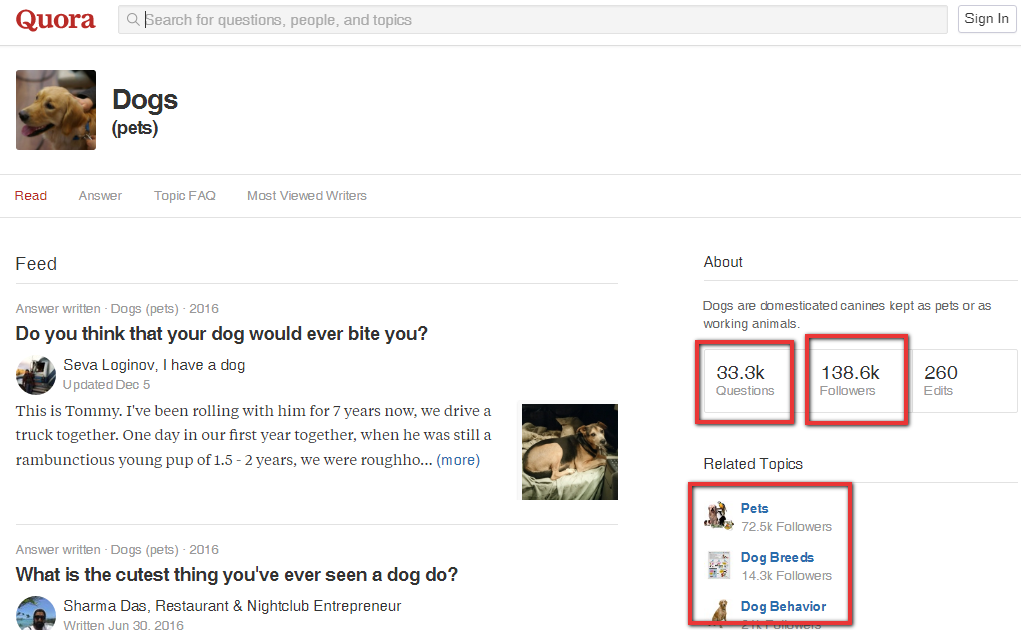
Task: Click Dogs (pets) label in first feed item
Action: 145,308
